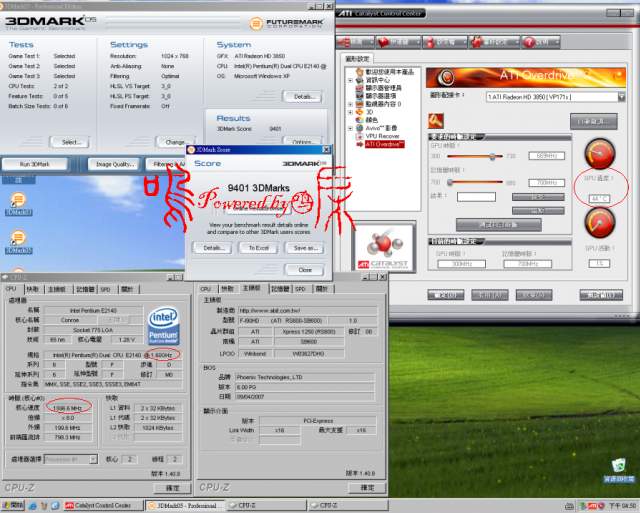The image size is (640, 513).
Task: Click Change... under Settings in 3DMark05
Action: [x=176, y=142]
